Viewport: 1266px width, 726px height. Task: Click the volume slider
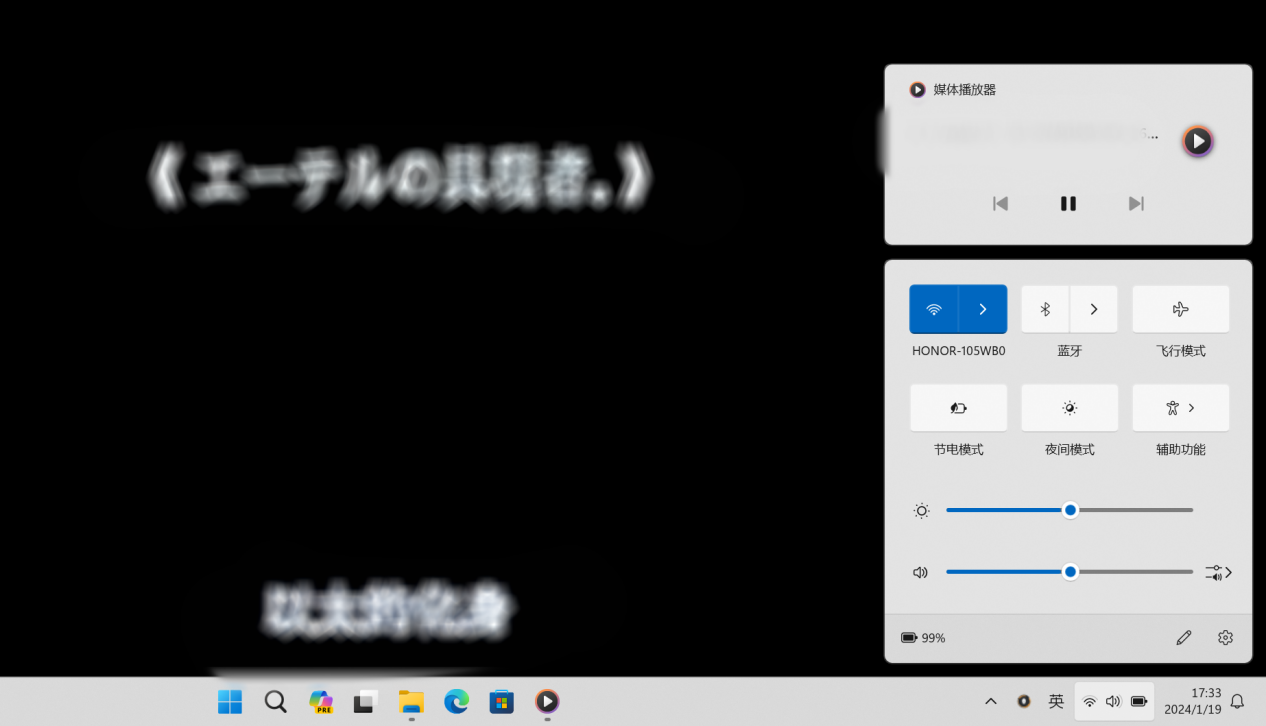click(x=1069, y=572)
